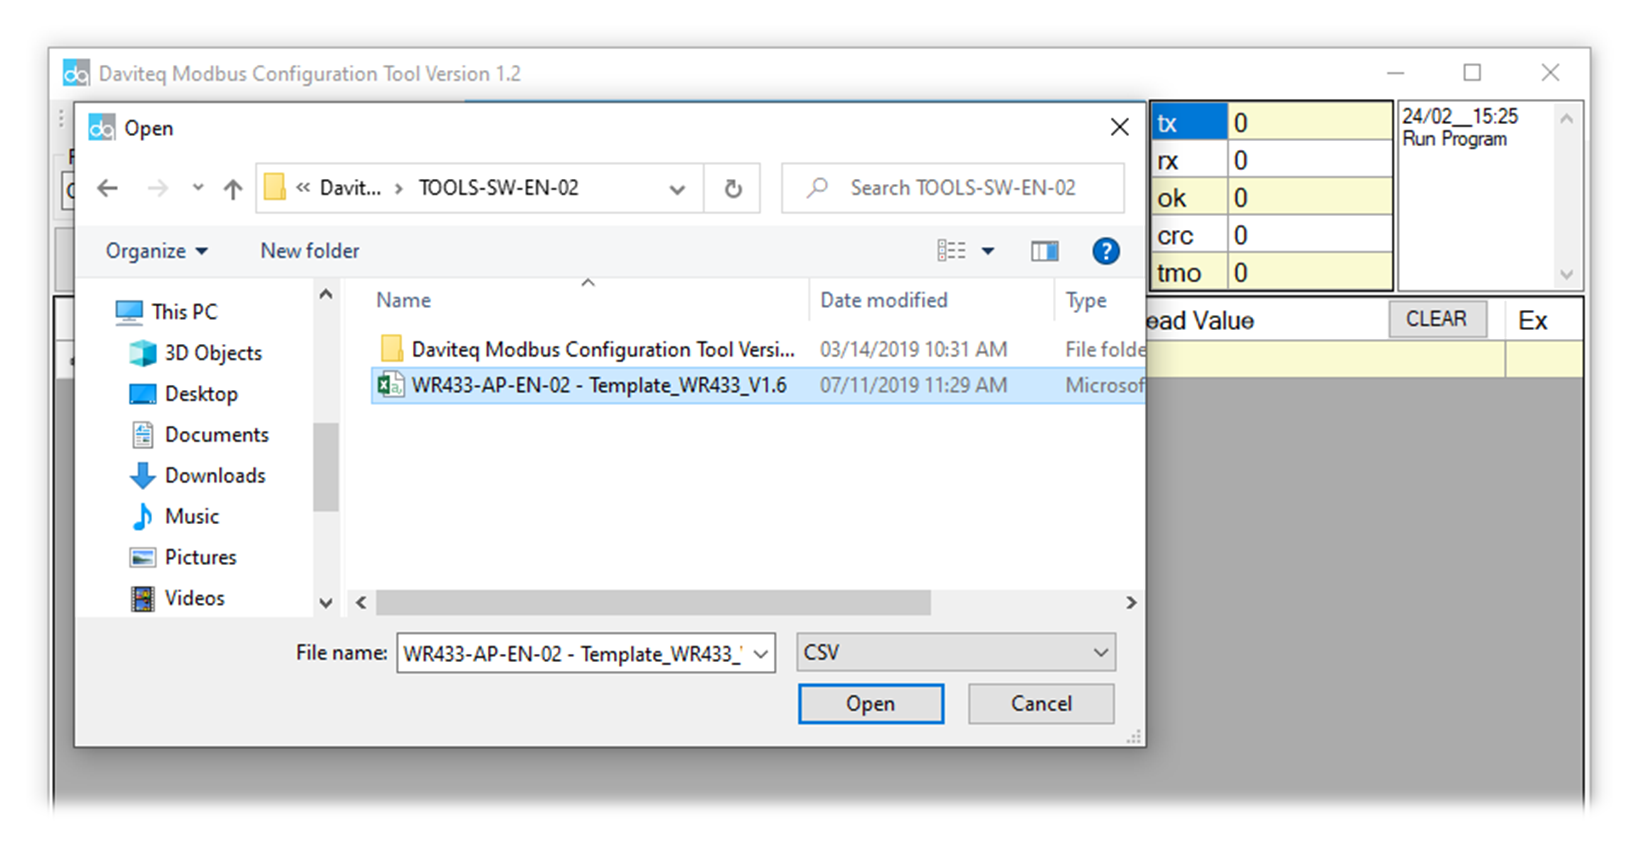
Task: Click the yellow folder icon in file list
Action: [391, 348]
